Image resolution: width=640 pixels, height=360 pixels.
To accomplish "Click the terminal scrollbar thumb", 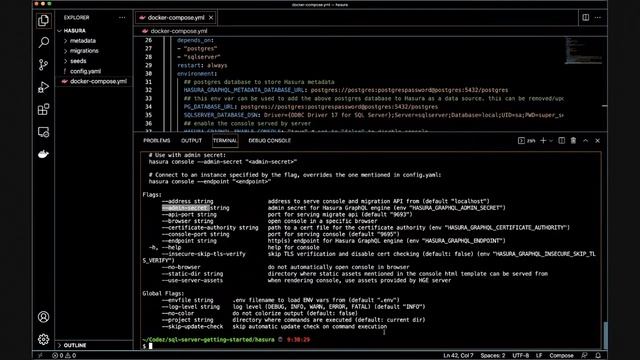I will [605, 335].
